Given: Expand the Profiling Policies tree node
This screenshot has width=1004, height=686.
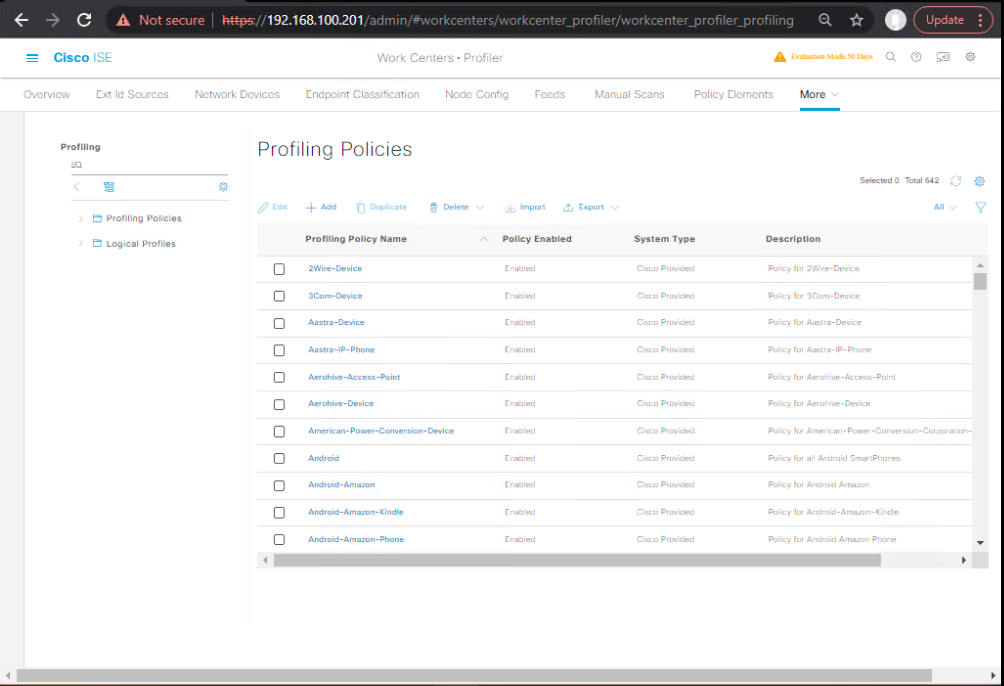Looking at the screenshot, I should pyautogui.click(x=80, y=218).
